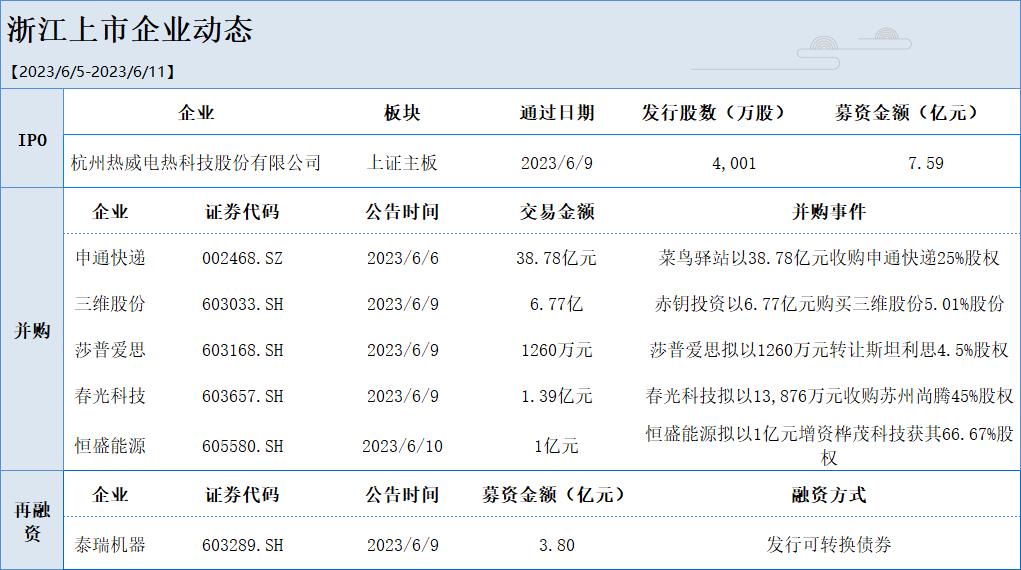The image size is (1021, 570).
Task: Click the share count 4,001
Action: click(734, 164)
